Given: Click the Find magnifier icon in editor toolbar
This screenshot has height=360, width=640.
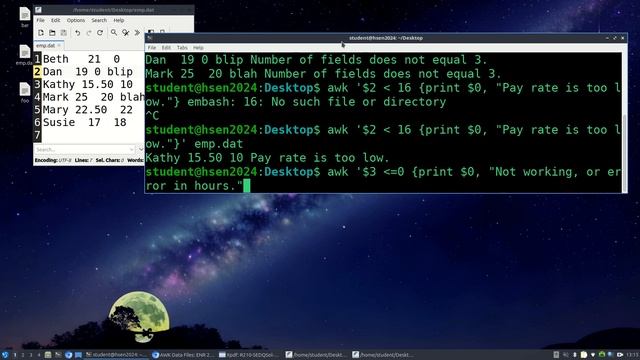Looking at the screenshot, I should coord(114,32).
